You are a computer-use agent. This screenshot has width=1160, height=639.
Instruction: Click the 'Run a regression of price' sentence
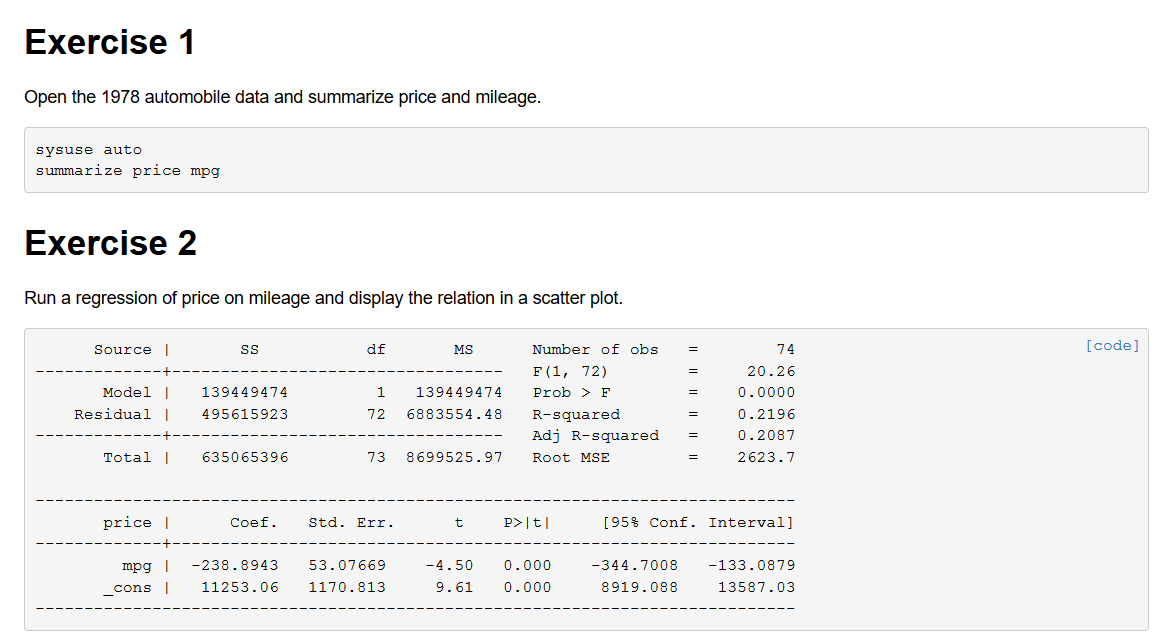[x=323, y=298]
